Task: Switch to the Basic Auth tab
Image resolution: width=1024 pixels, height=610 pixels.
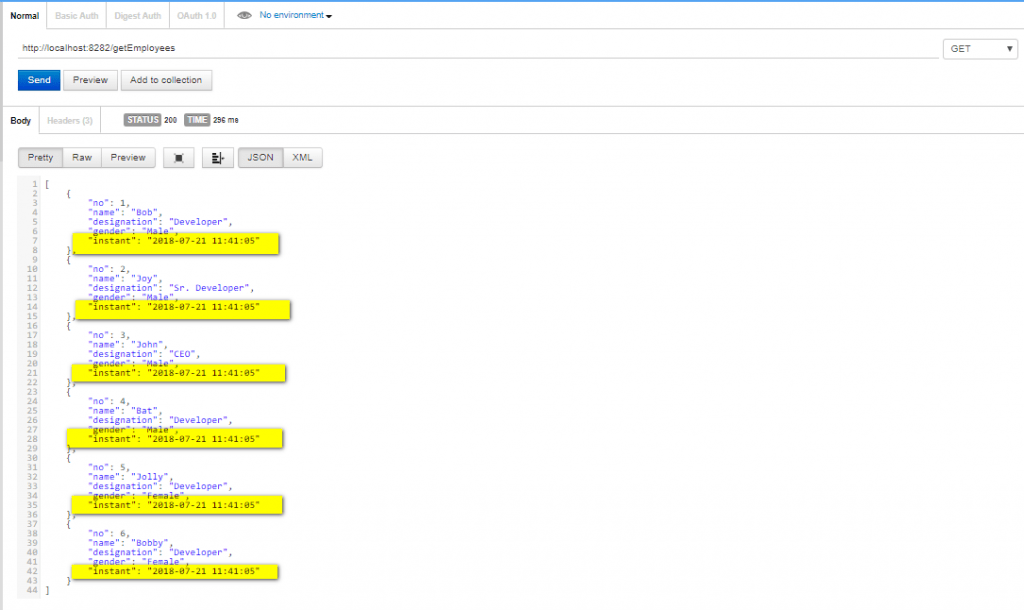Action: click(x=76, y=15)
